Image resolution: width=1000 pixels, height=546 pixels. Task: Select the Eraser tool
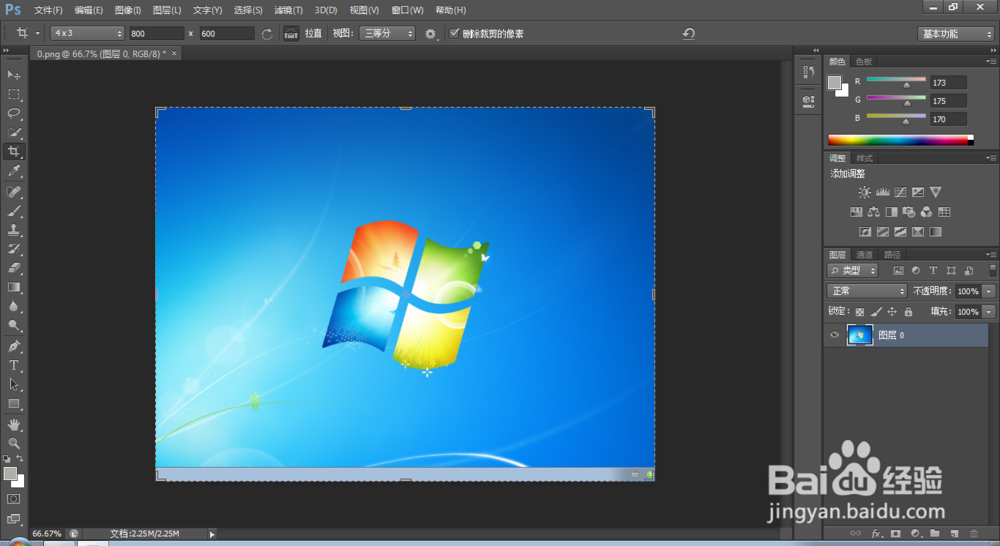pyautogui.click(x=13, y=269)
